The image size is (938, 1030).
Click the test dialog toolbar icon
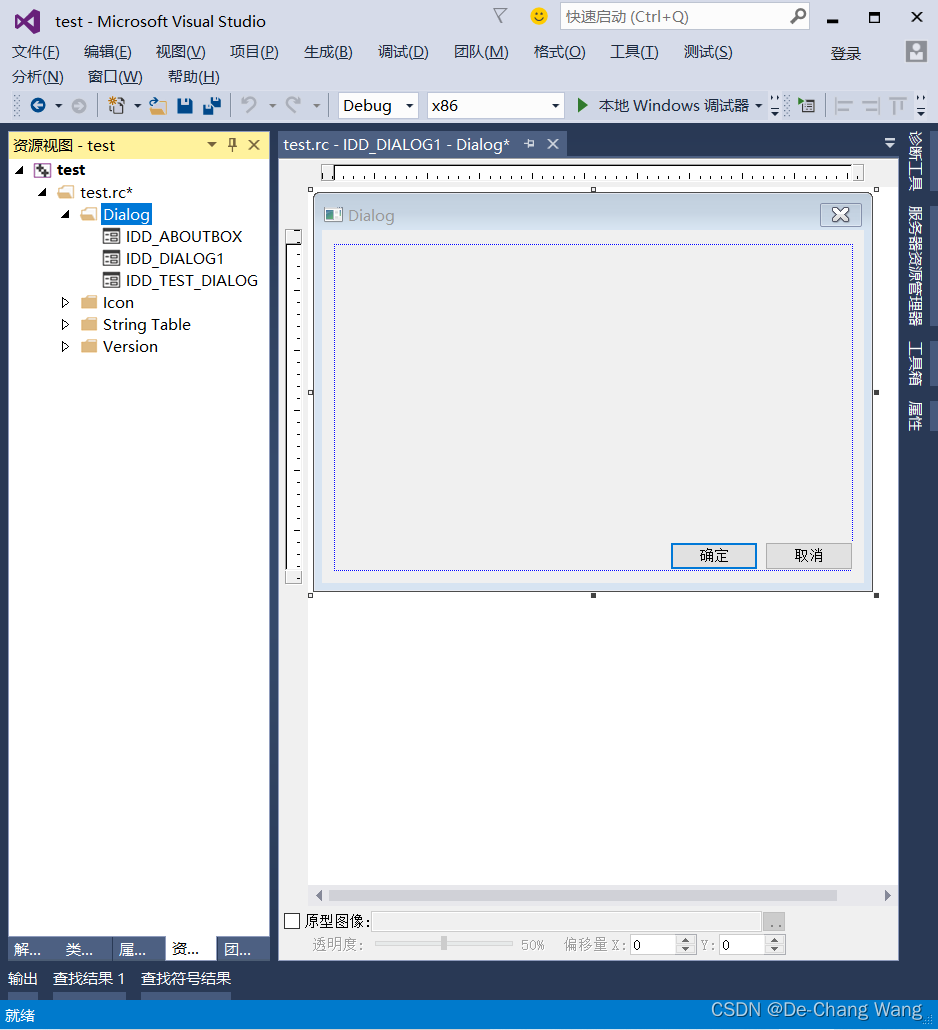click(807, 105)
